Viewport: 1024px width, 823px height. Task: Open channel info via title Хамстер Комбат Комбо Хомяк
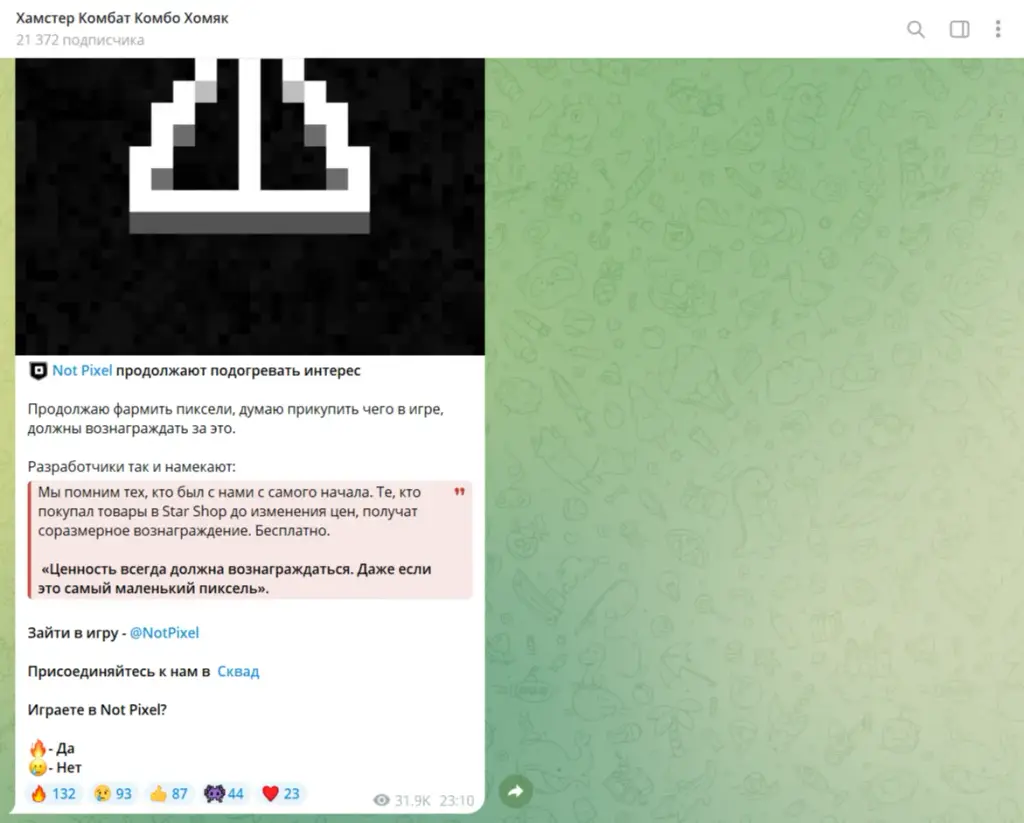pyautogui.click(x=122, y=18)
